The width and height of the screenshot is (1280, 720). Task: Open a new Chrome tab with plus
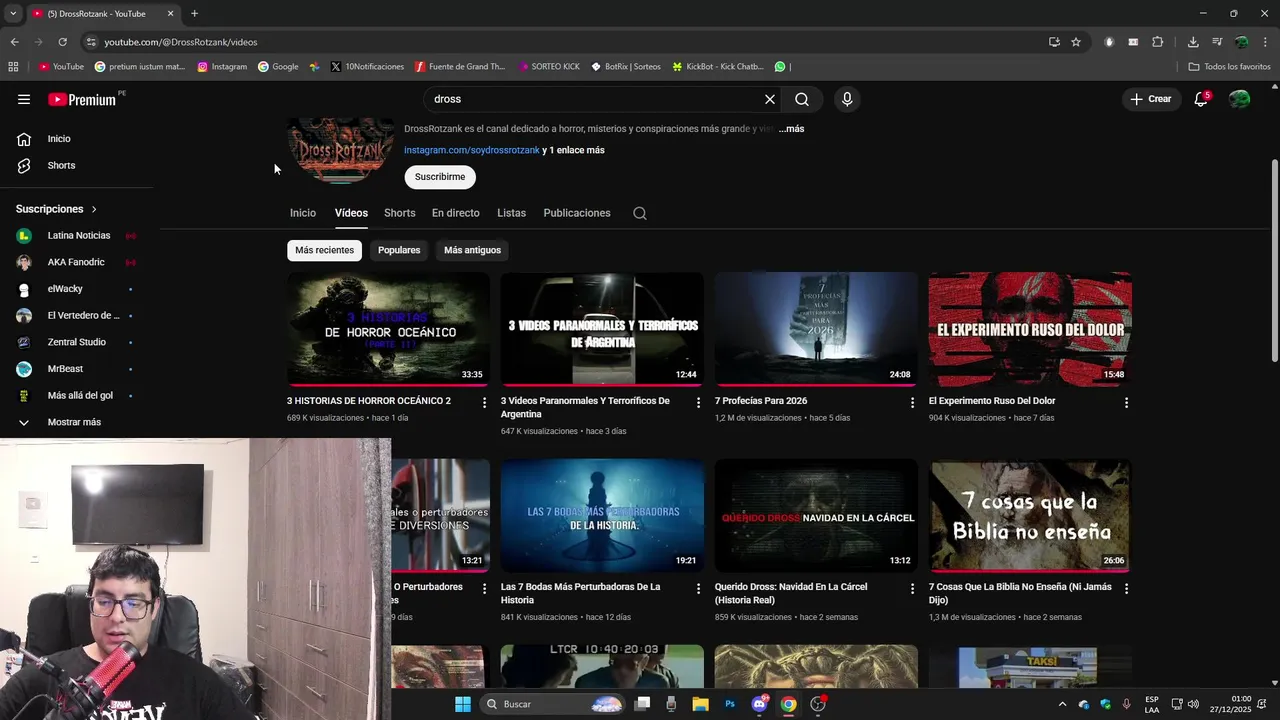point(194,14)
